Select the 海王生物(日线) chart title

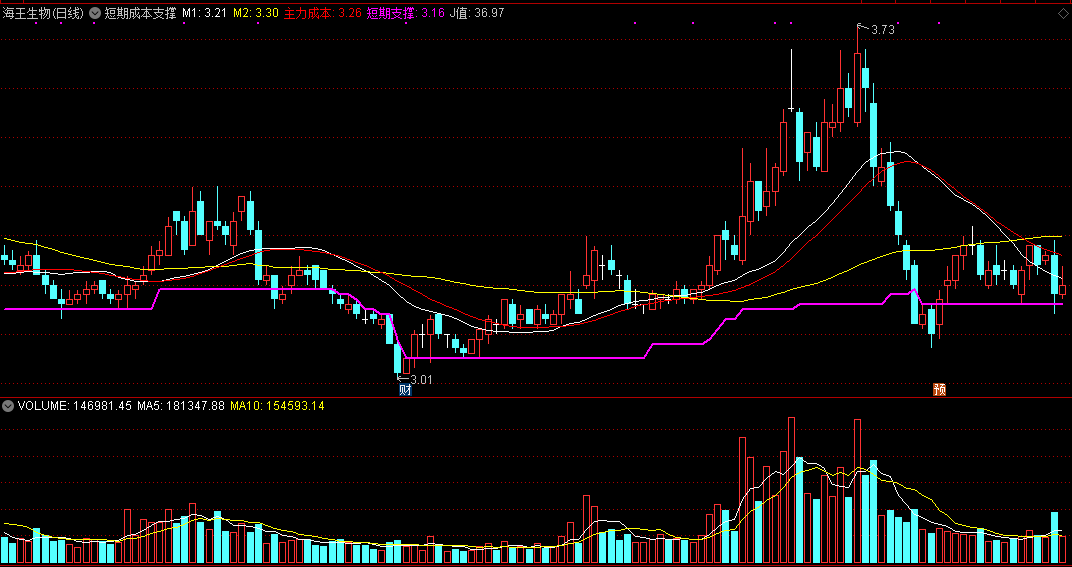pyautogui.click(x=44, y=13)
